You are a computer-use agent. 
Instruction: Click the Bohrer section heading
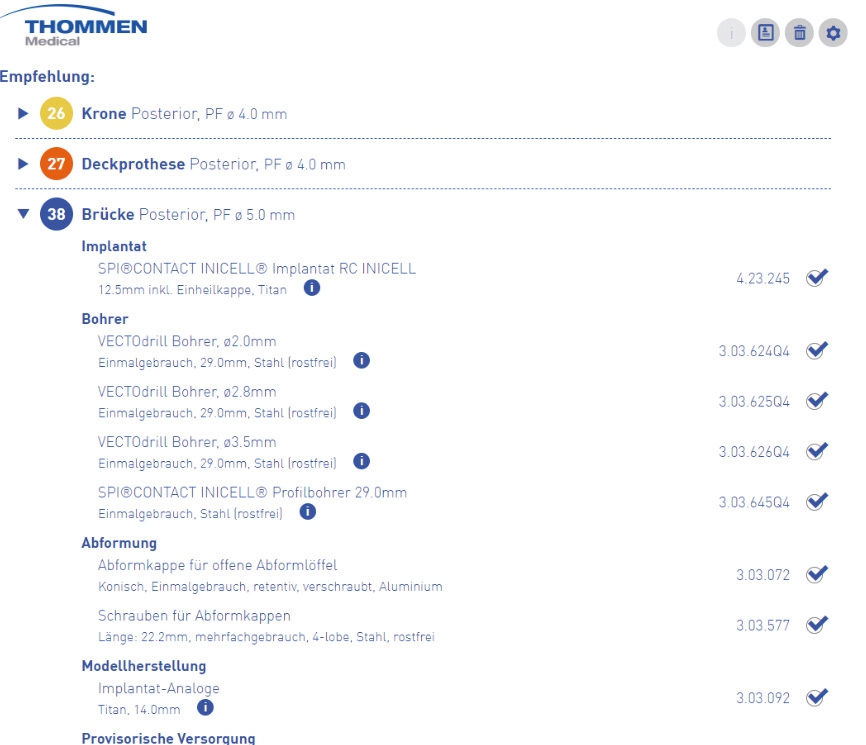point(105,319)
